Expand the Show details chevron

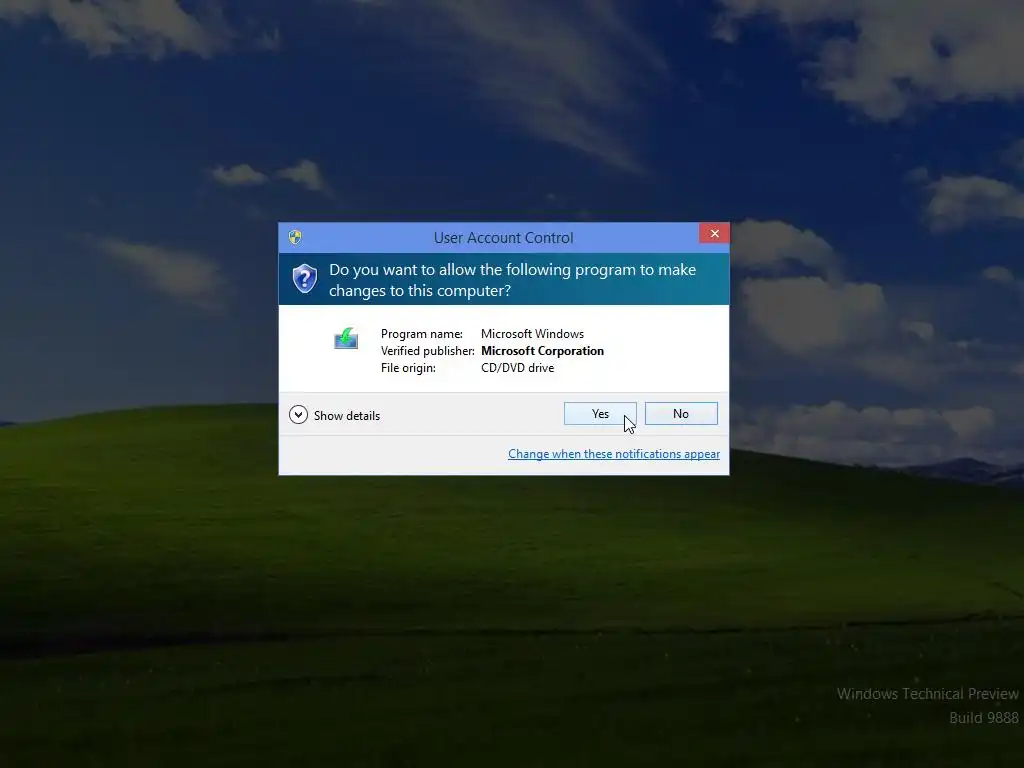tap(298, 415)
